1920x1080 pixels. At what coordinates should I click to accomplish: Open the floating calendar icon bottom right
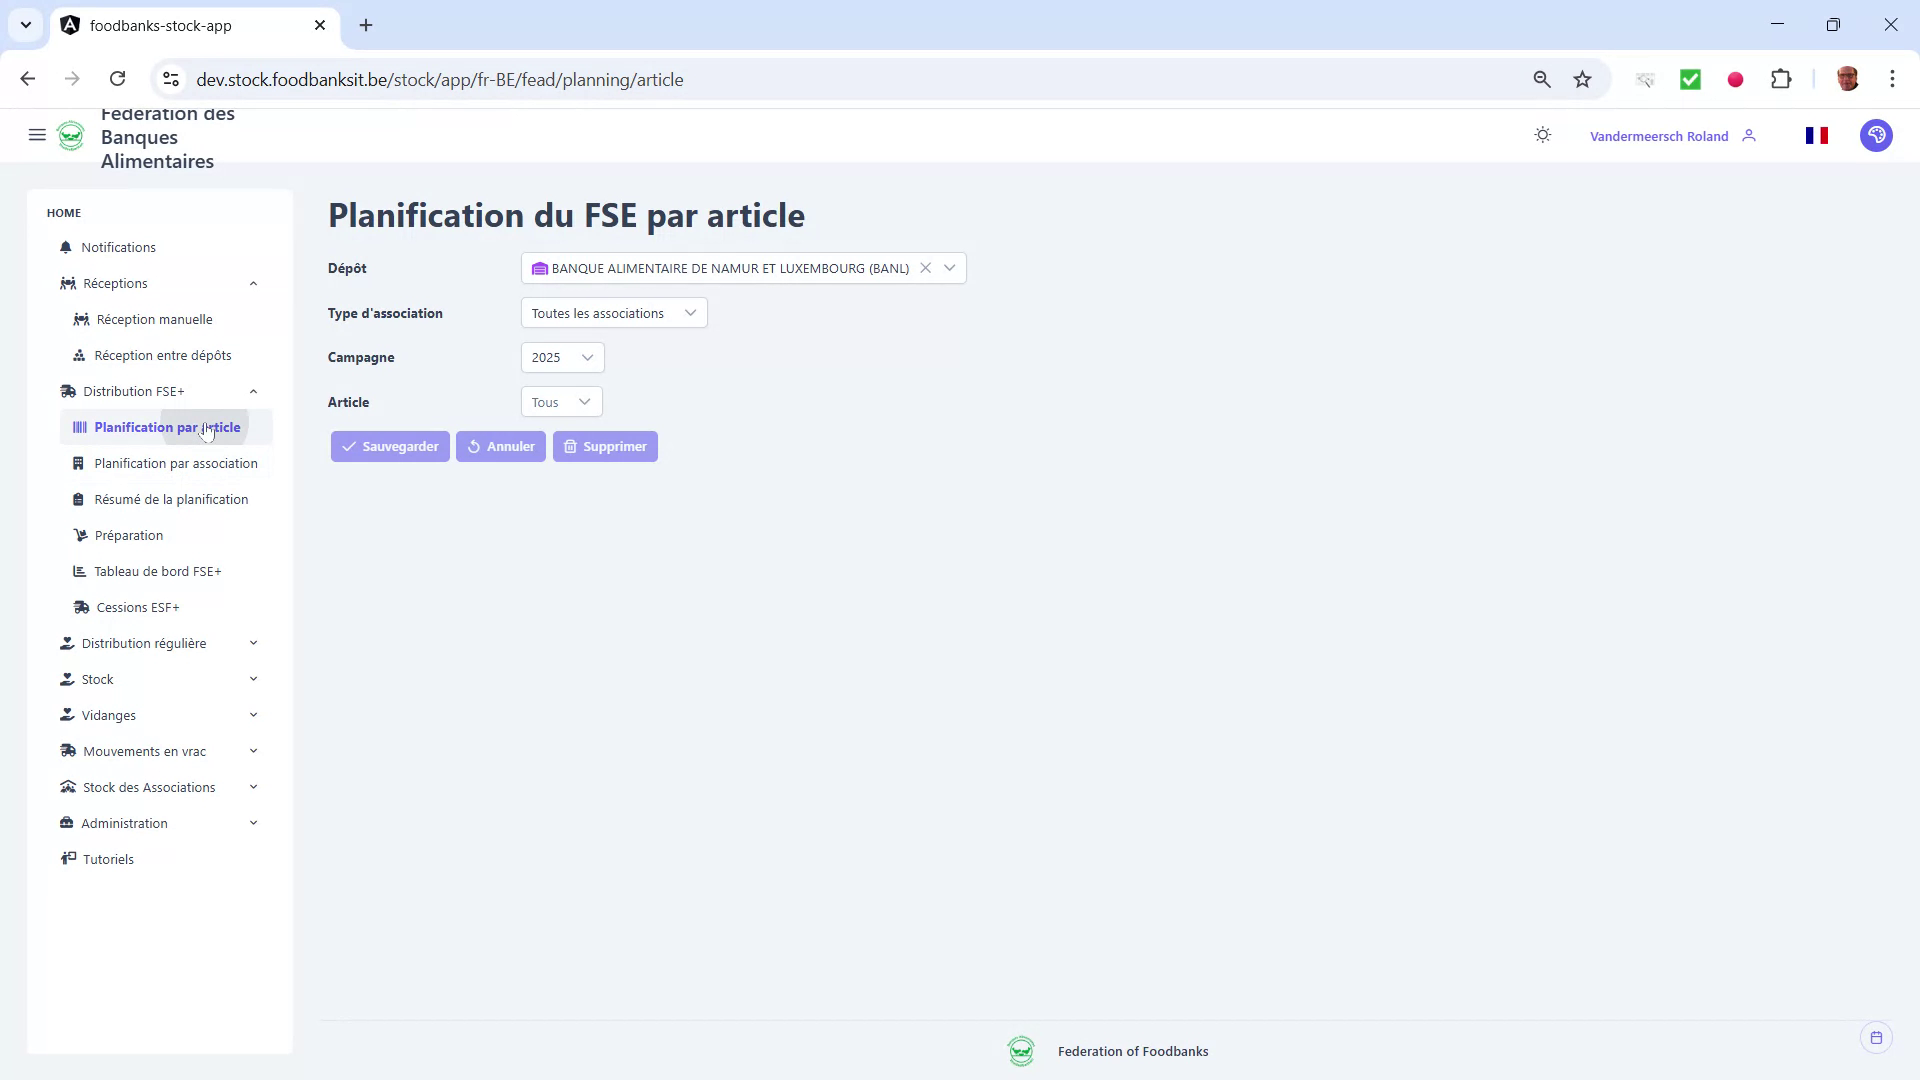click(x=1876, y=1037)
